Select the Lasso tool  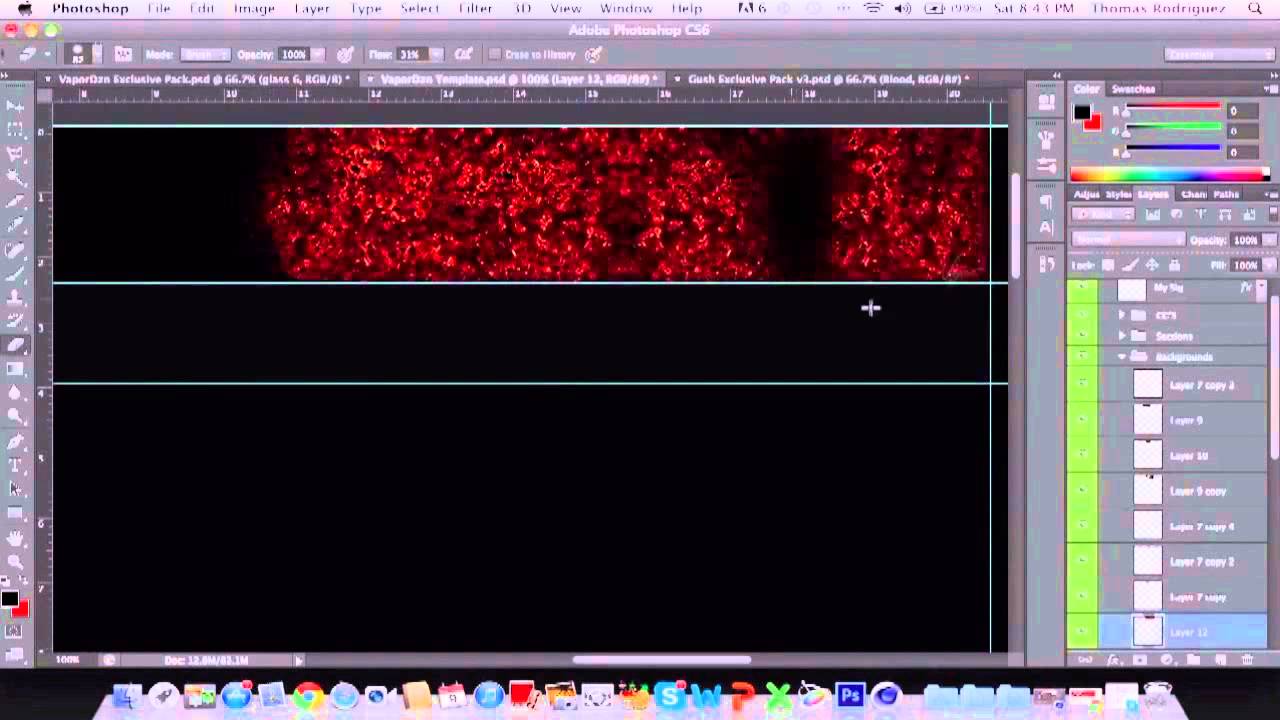click(x=15, y=154)
